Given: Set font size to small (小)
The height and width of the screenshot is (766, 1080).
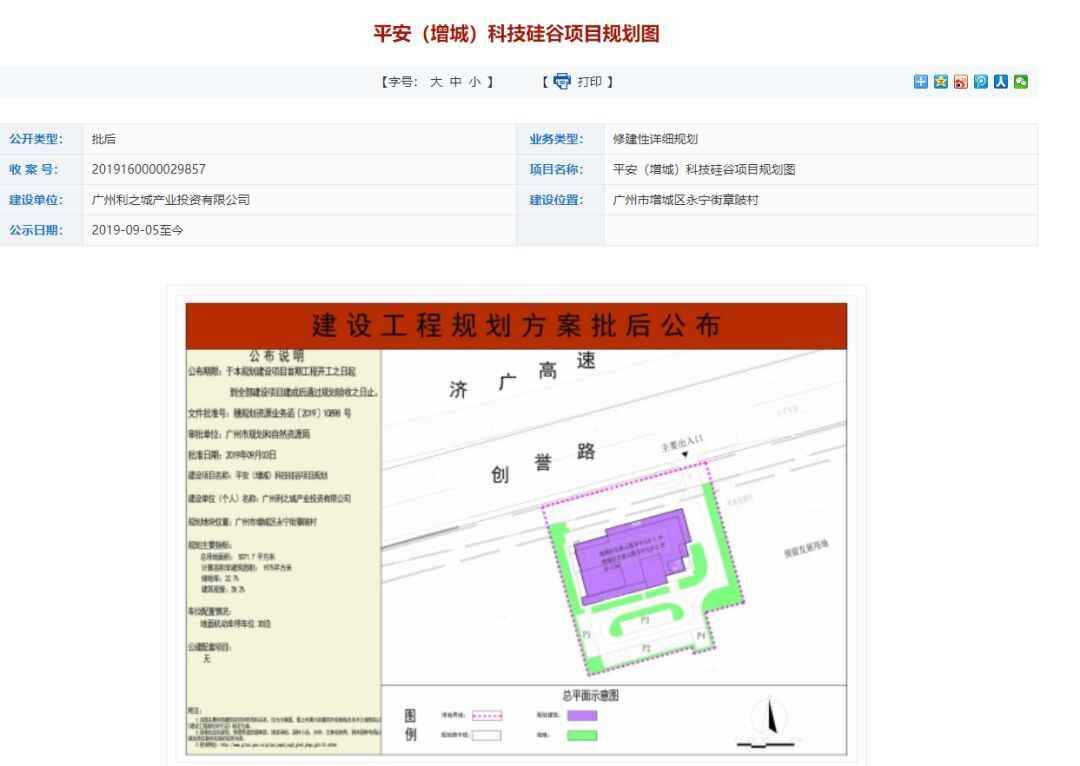Looking at the screenshot, I should [x=478, y=80].
